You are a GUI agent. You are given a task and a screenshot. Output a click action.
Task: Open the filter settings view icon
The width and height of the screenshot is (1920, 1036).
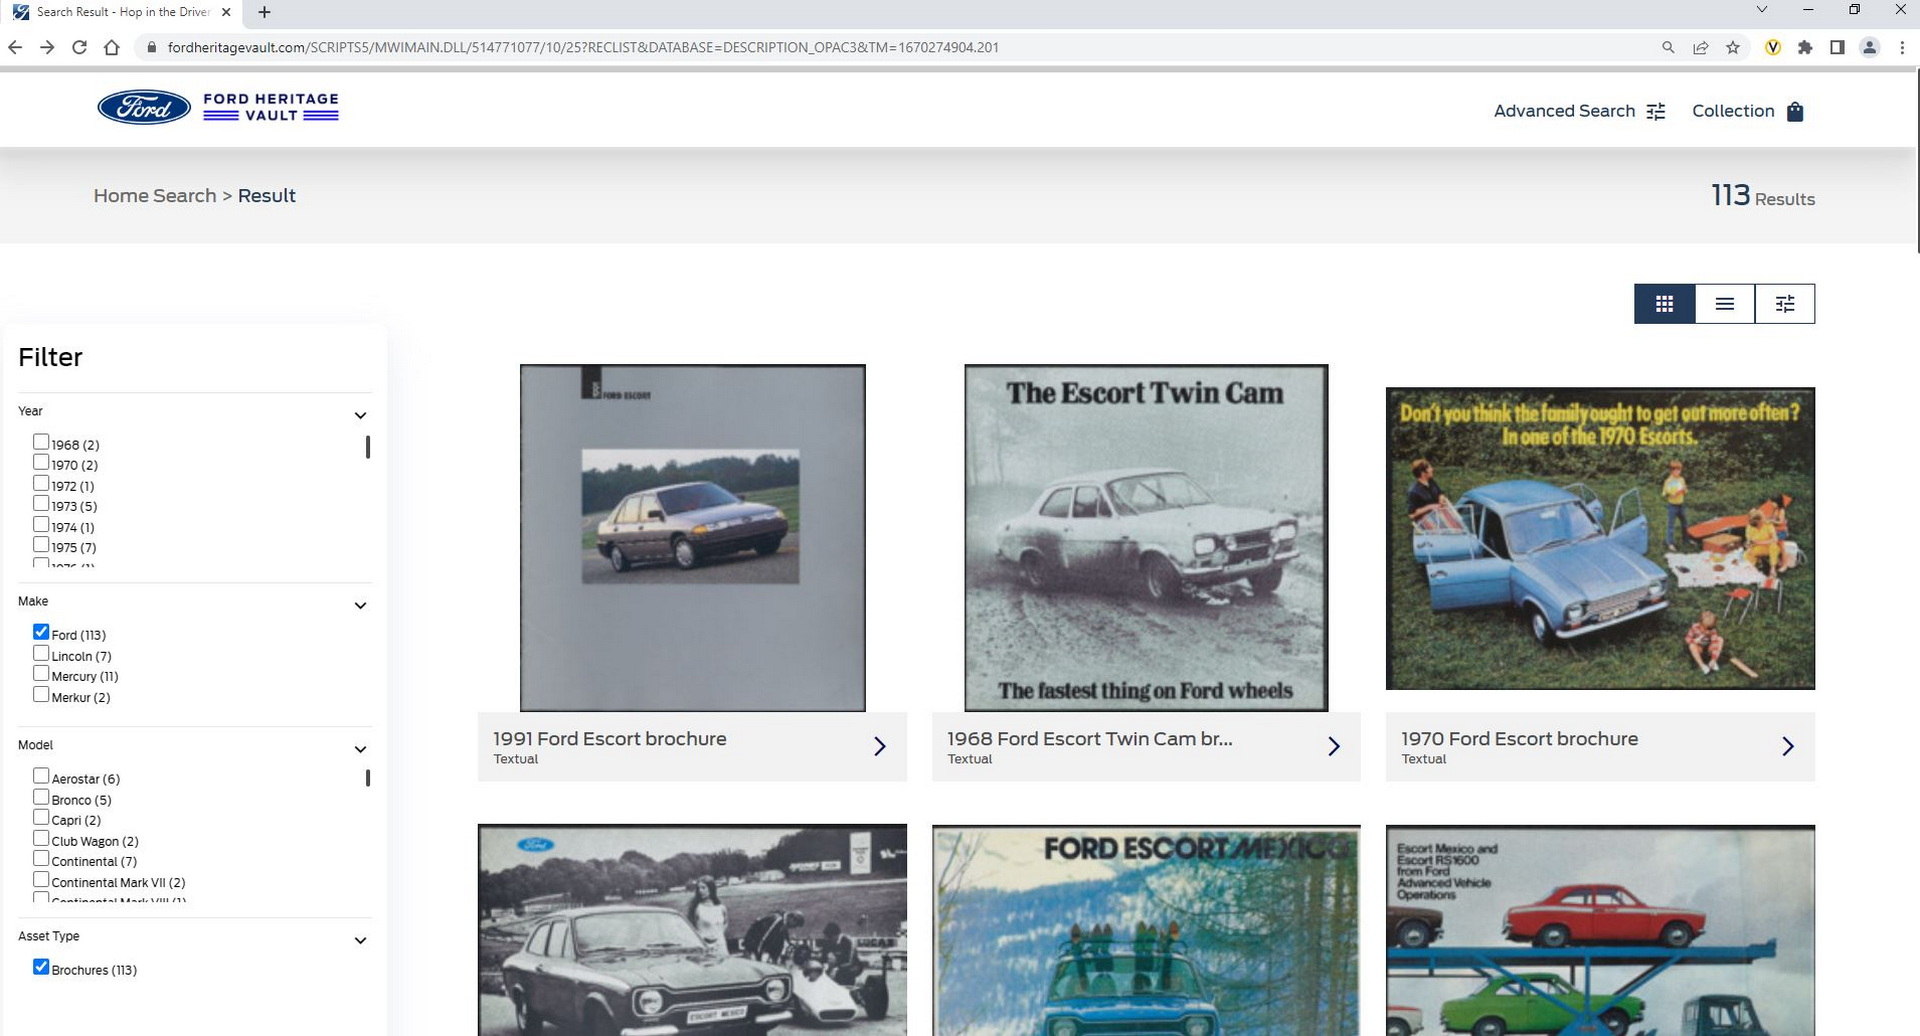pyautogui.click(x=1784, y=304)
